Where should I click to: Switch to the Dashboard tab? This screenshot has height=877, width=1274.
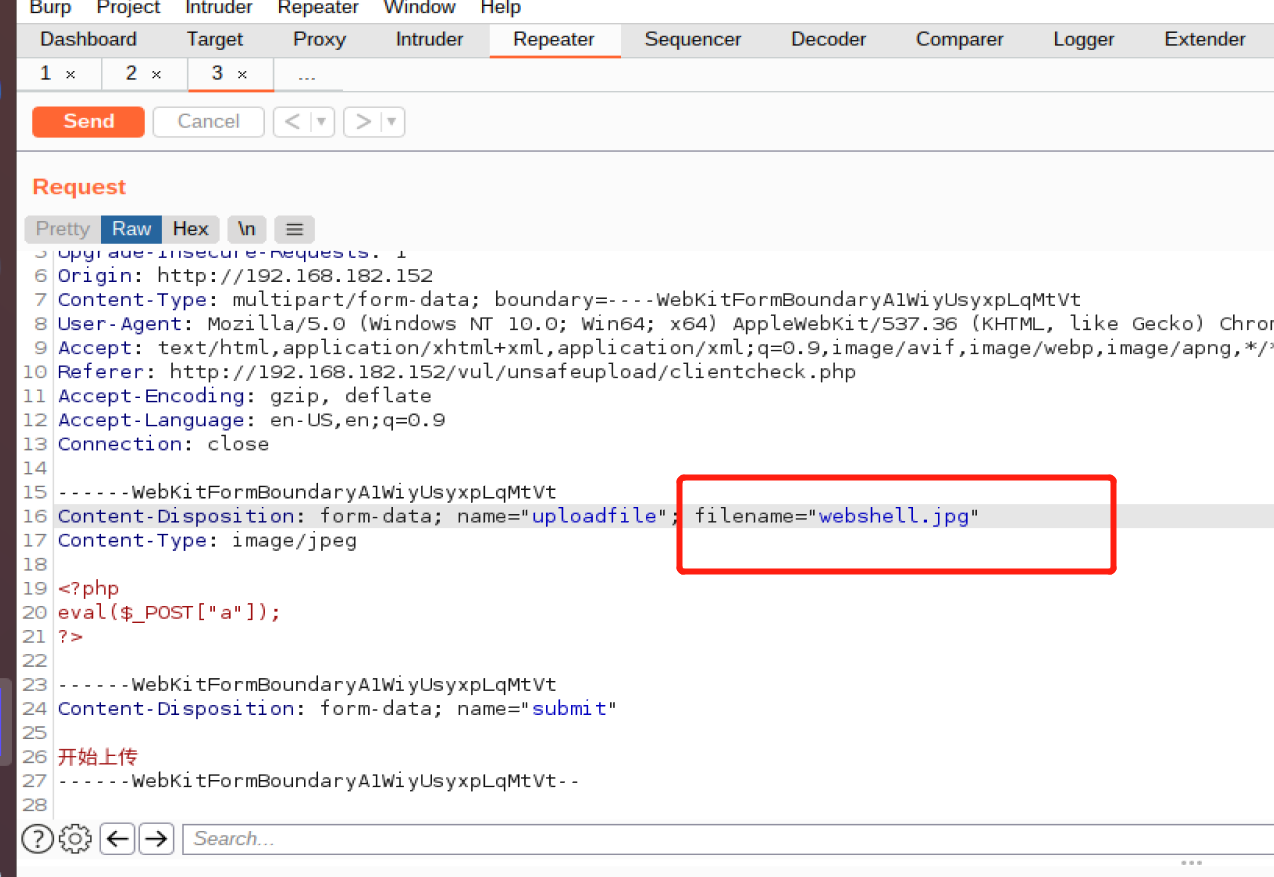[89, 40]
